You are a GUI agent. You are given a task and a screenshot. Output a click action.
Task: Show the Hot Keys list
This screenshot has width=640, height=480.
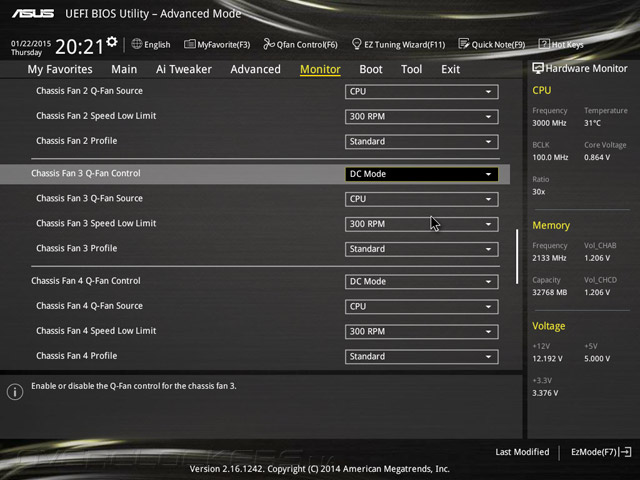[x=561, y=44]
